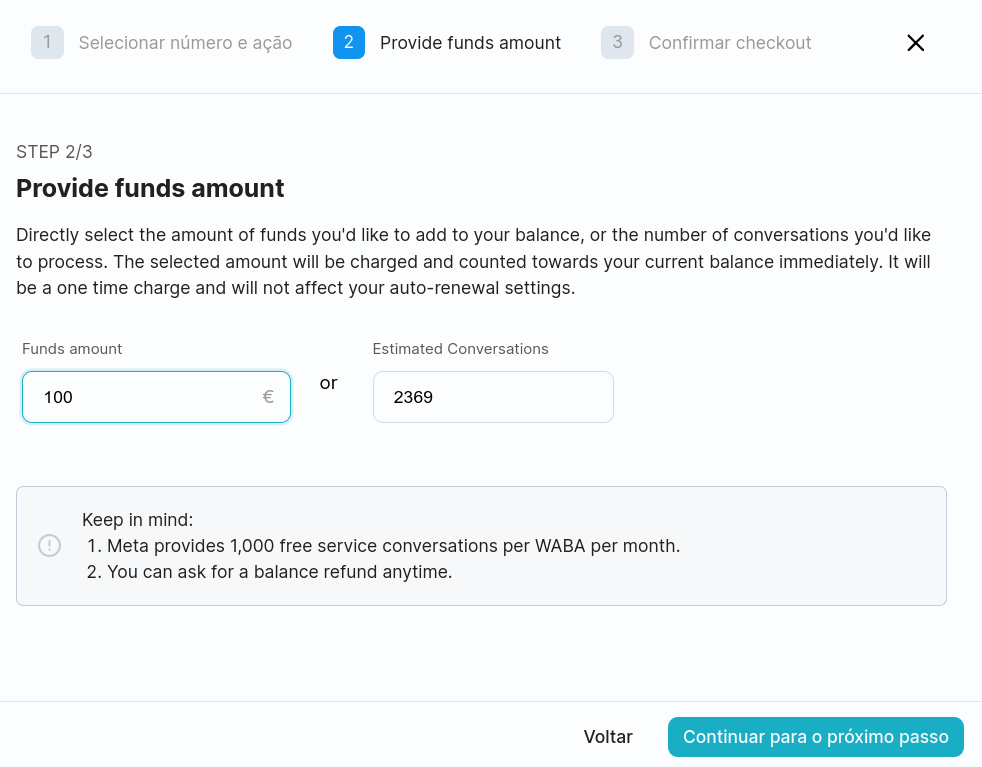The image size is (982, 767).
Task: Click the blue step 2 number badge
Action: tap(349, 43)
